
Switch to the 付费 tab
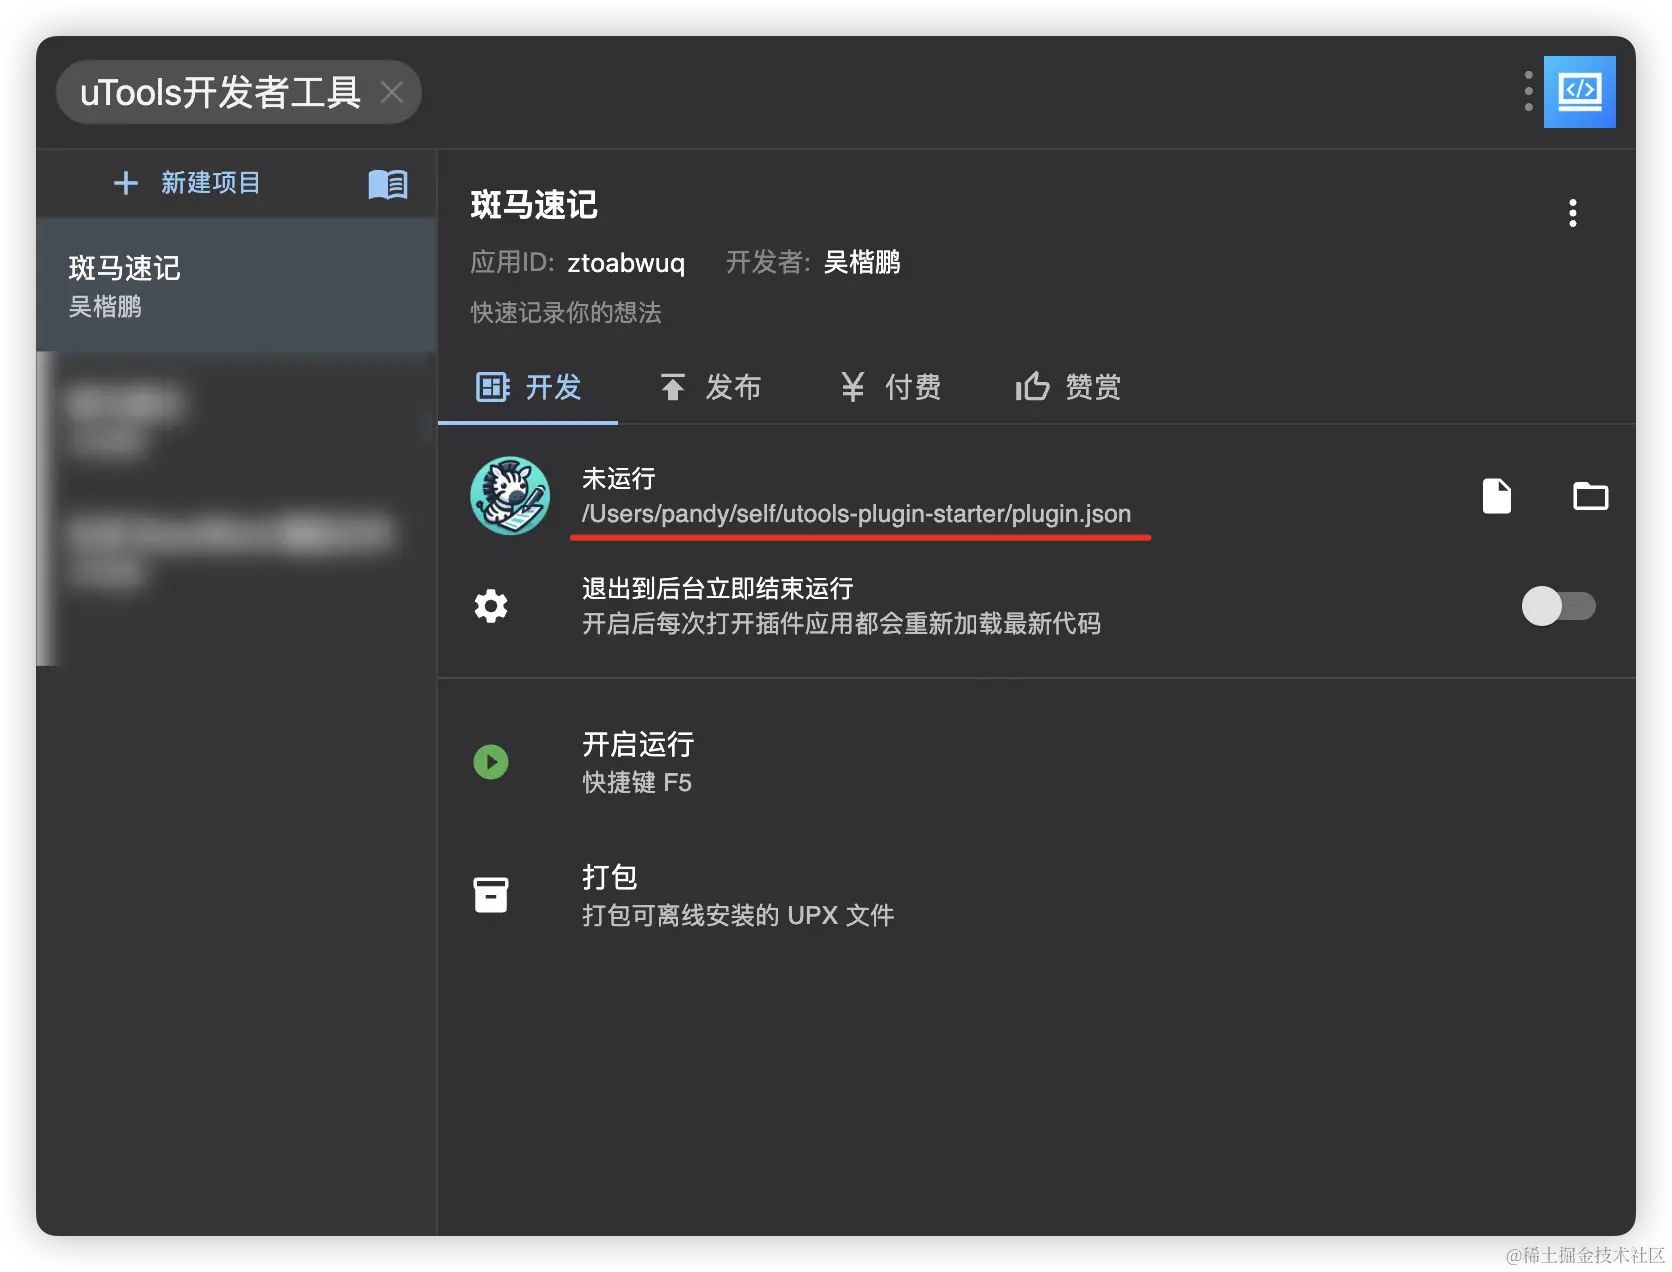pos(890,387)
